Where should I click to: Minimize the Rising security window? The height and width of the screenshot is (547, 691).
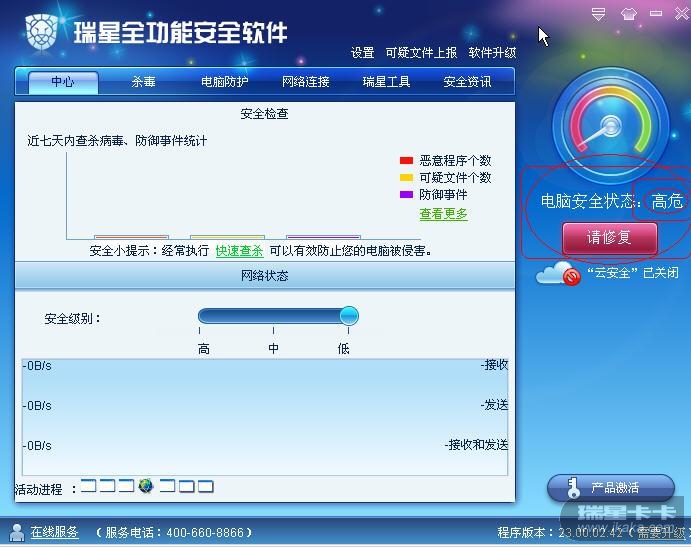pyautogui.click(x=656, y=14)
